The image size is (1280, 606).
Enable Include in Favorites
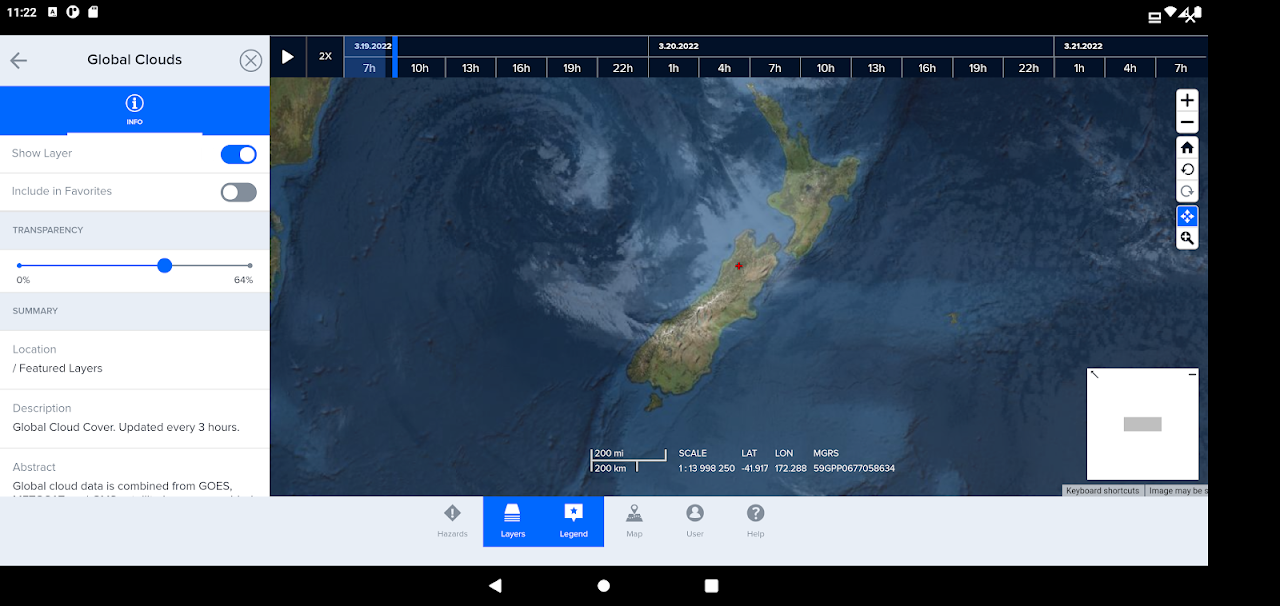pos(238,191)
